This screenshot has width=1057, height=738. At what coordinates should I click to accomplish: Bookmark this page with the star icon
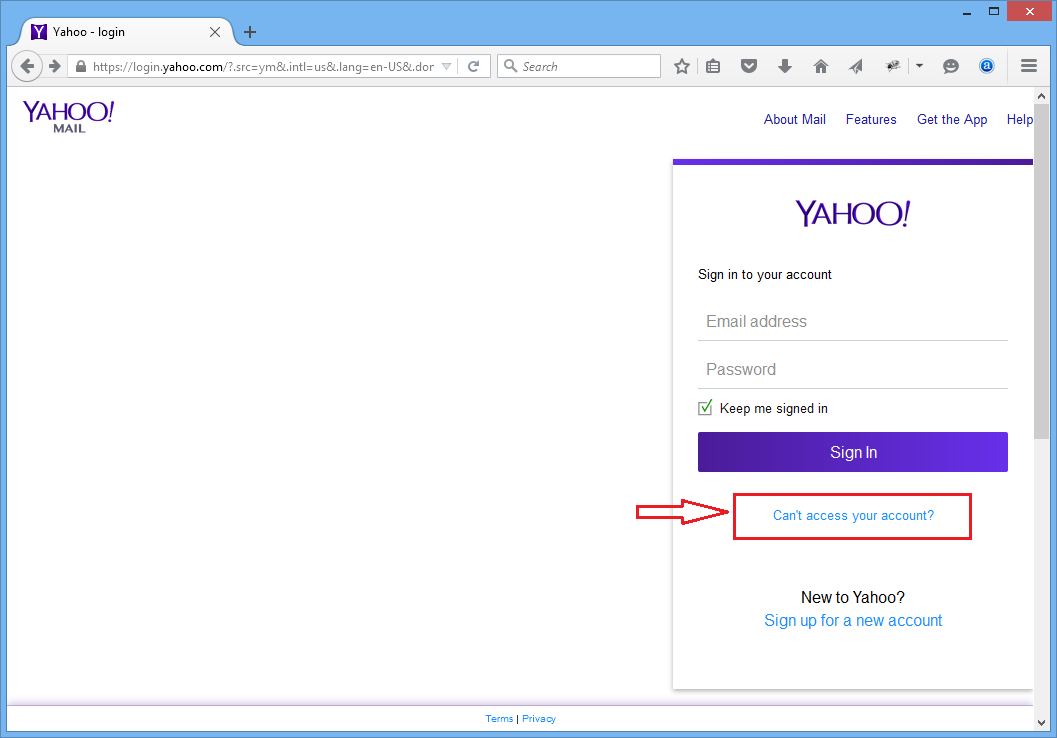coord(681,66)
